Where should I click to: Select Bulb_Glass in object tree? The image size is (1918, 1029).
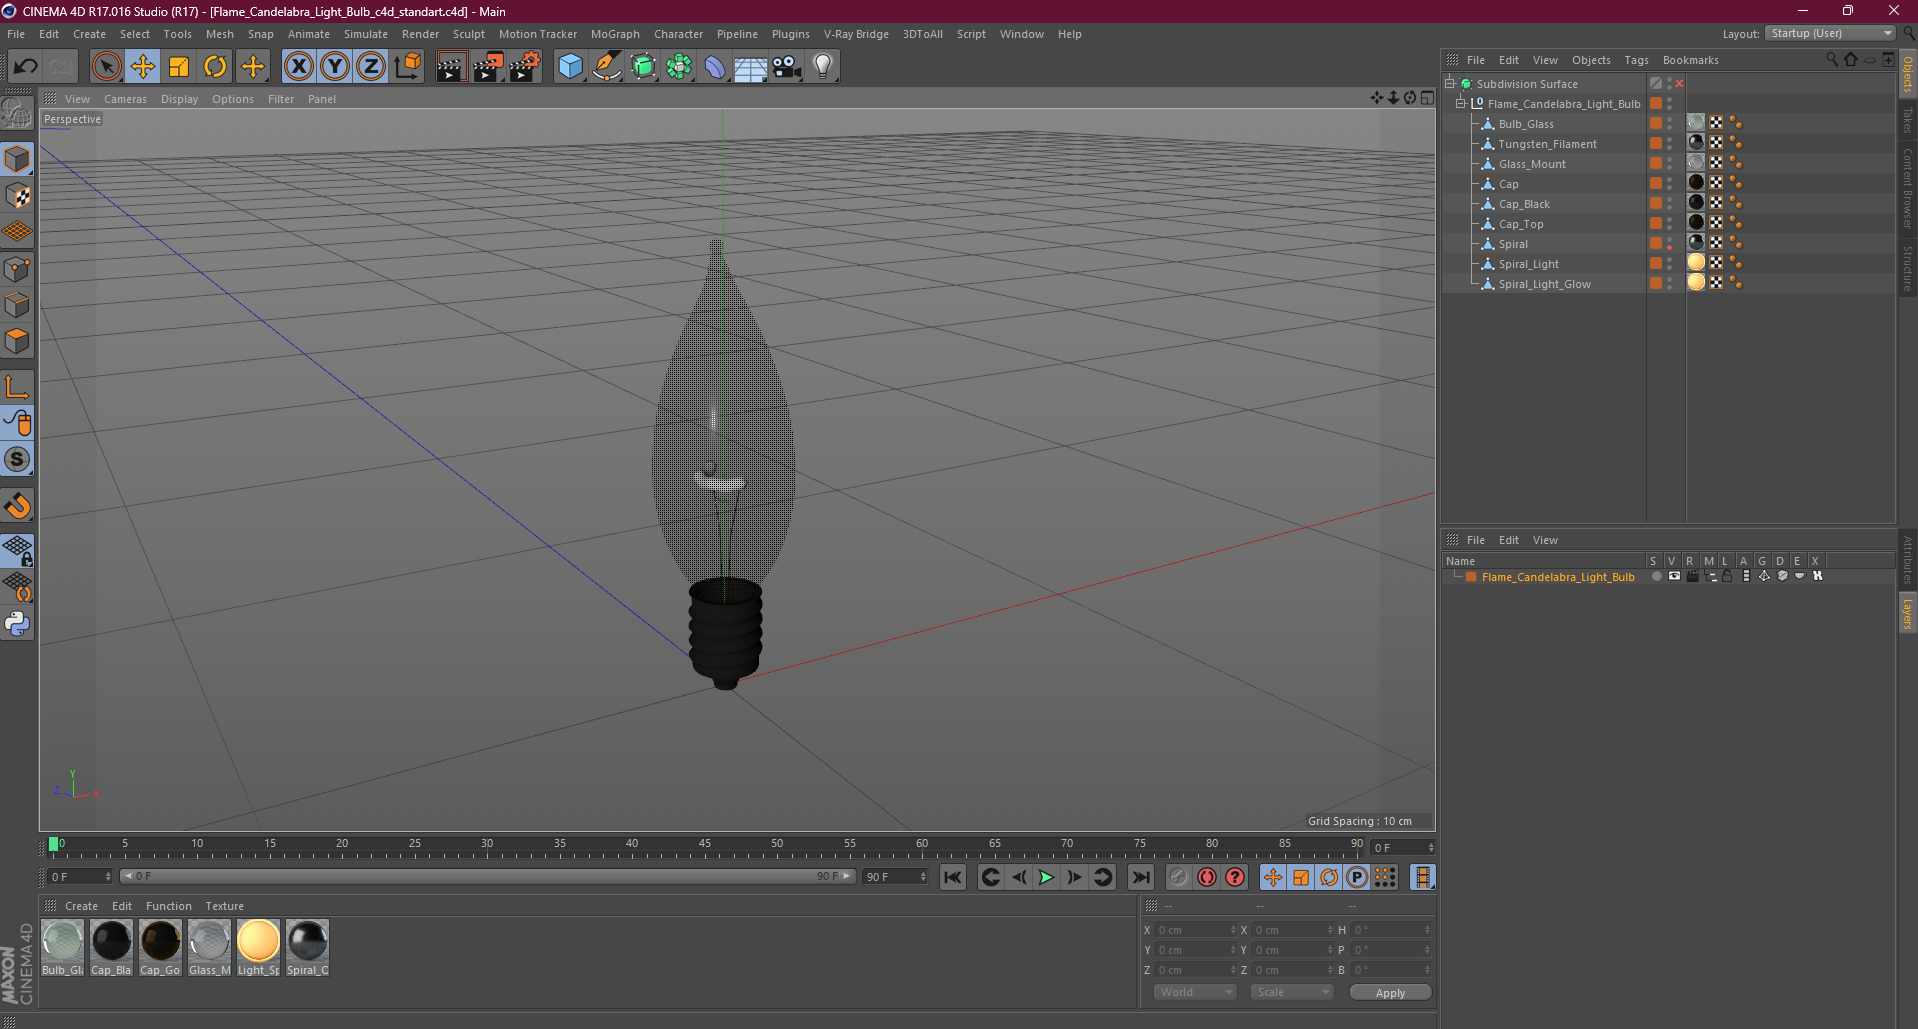pos(1526,124)
